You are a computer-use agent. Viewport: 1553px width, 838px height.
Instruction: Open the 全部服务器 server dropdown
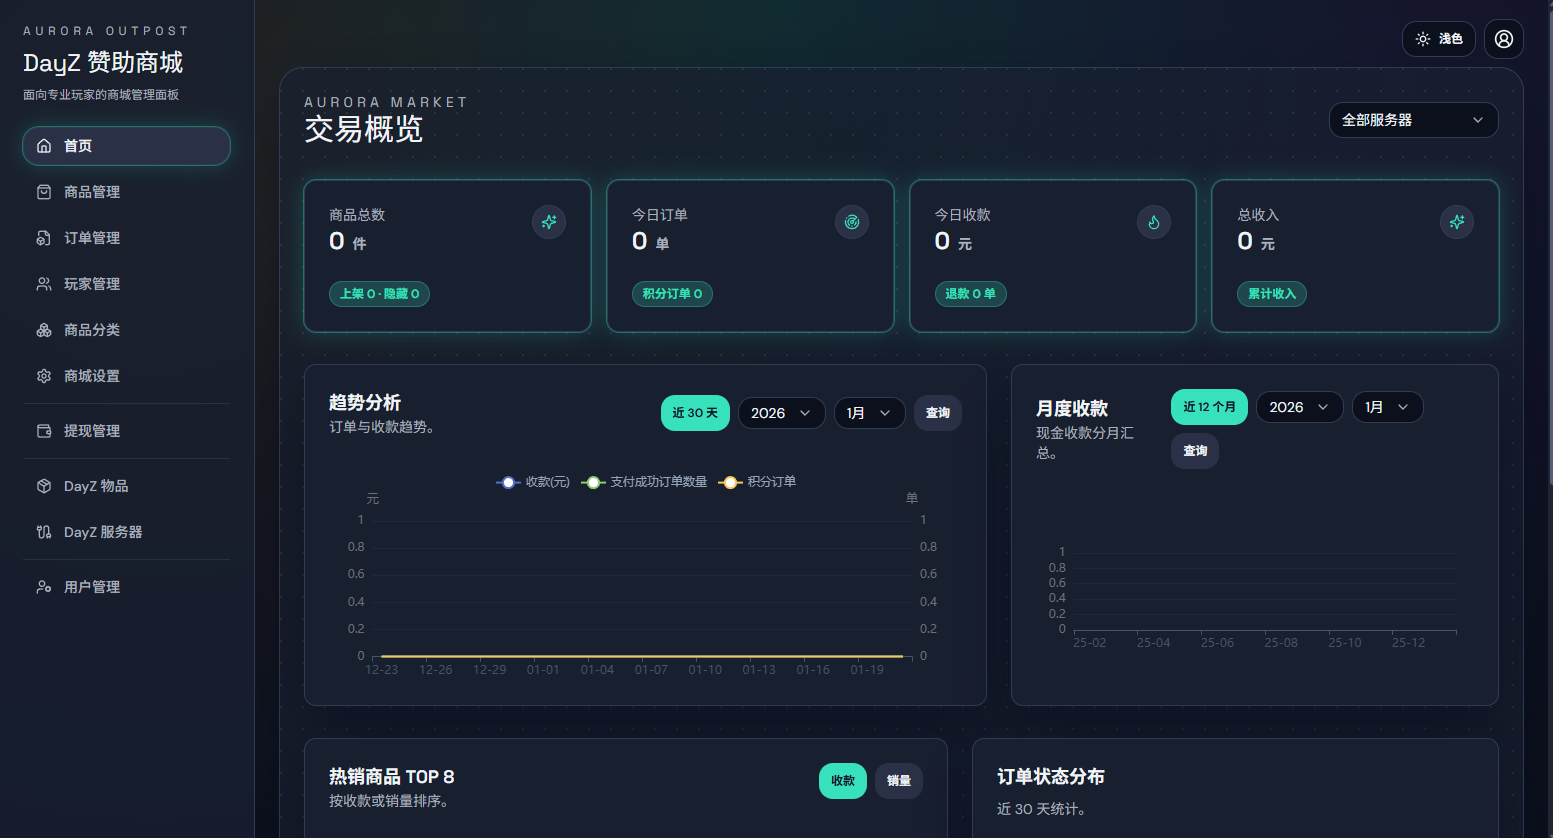click(1412, 120)
